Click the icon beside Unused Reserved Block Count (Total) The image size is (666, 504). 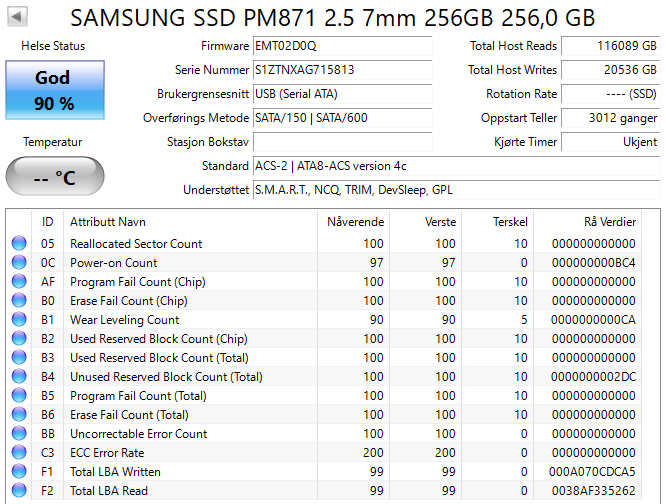(19, 377)
